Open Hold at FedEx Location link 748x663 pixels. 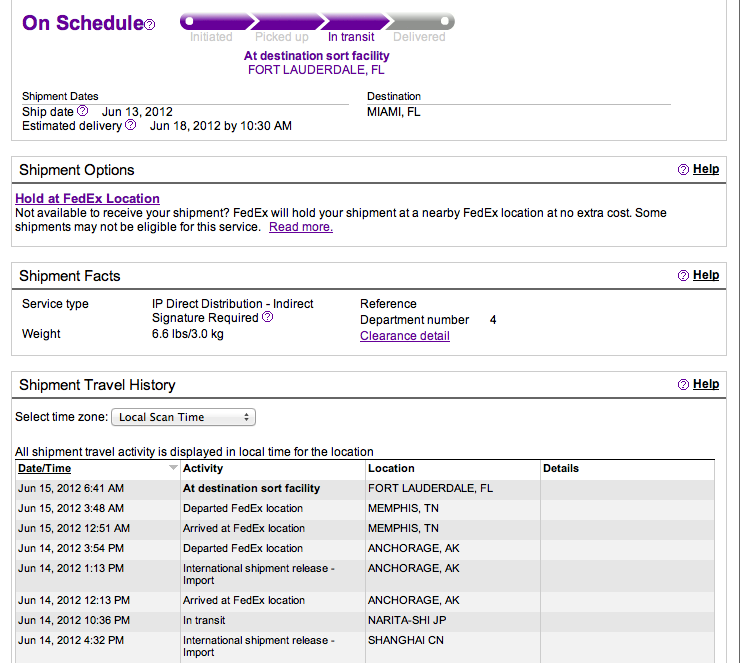(87, 198)
